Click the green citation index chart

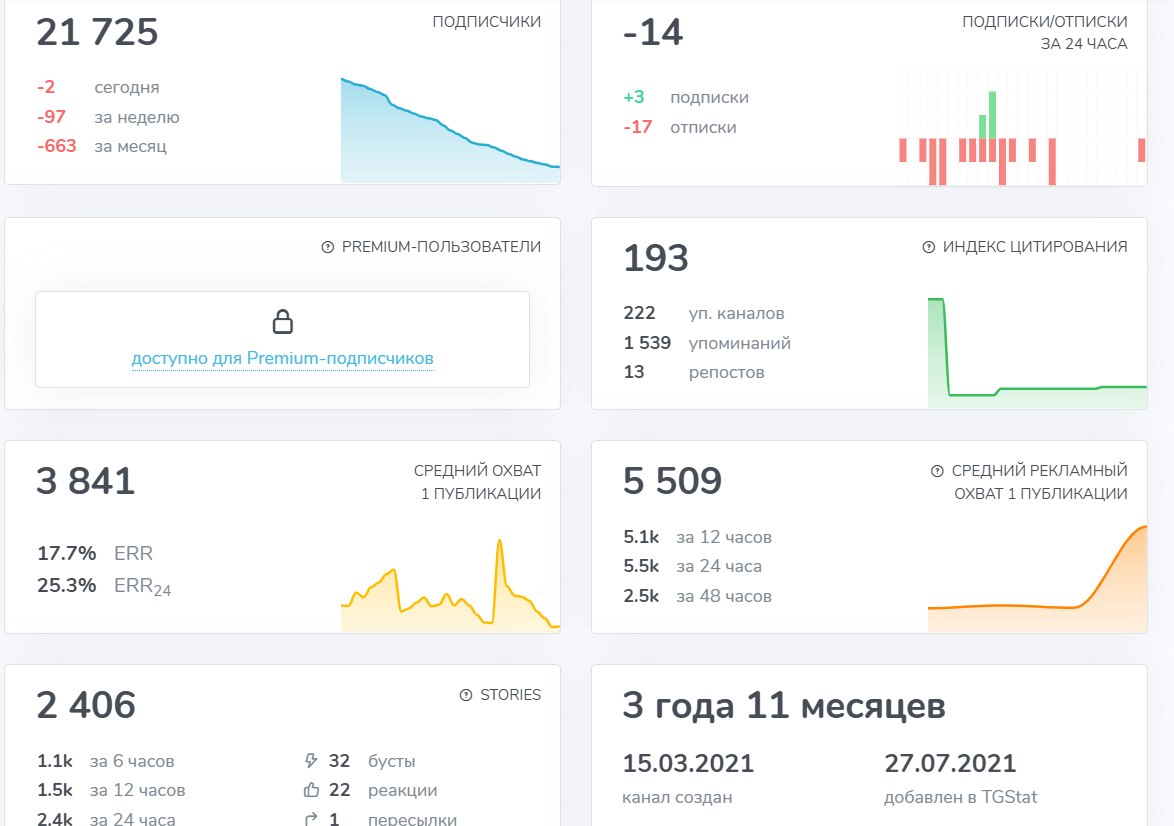1037,353
